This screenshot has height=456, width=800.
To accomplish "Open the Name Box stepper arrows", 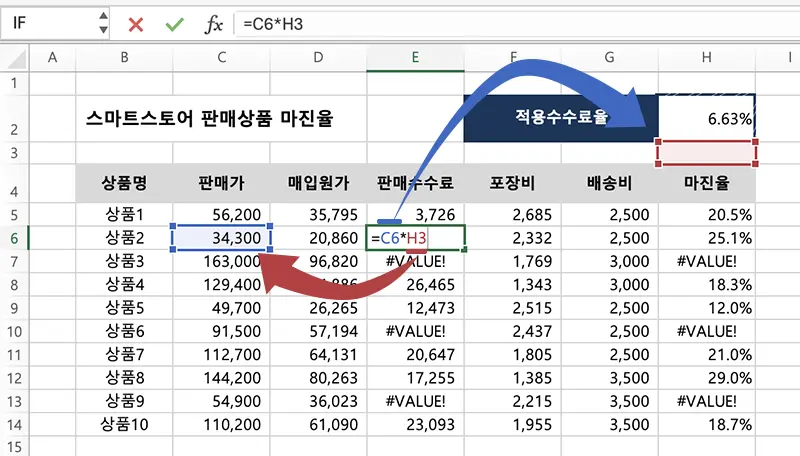I will [104, 23].
